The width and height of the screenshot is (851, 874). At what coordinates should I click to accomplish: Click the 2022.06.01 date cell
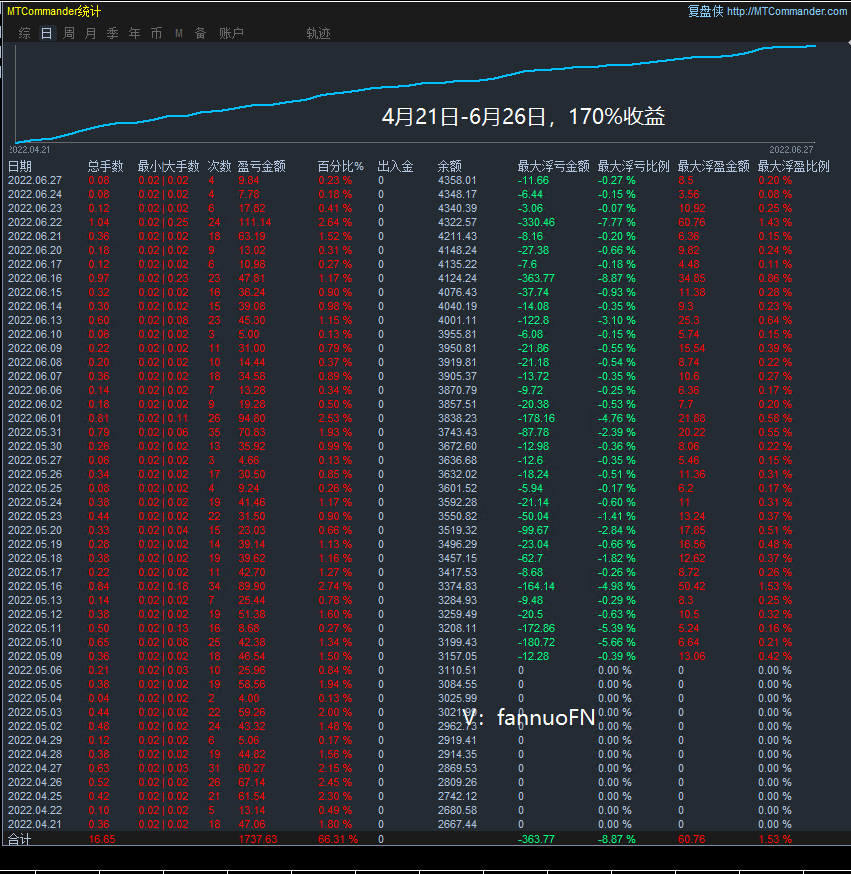35,418
